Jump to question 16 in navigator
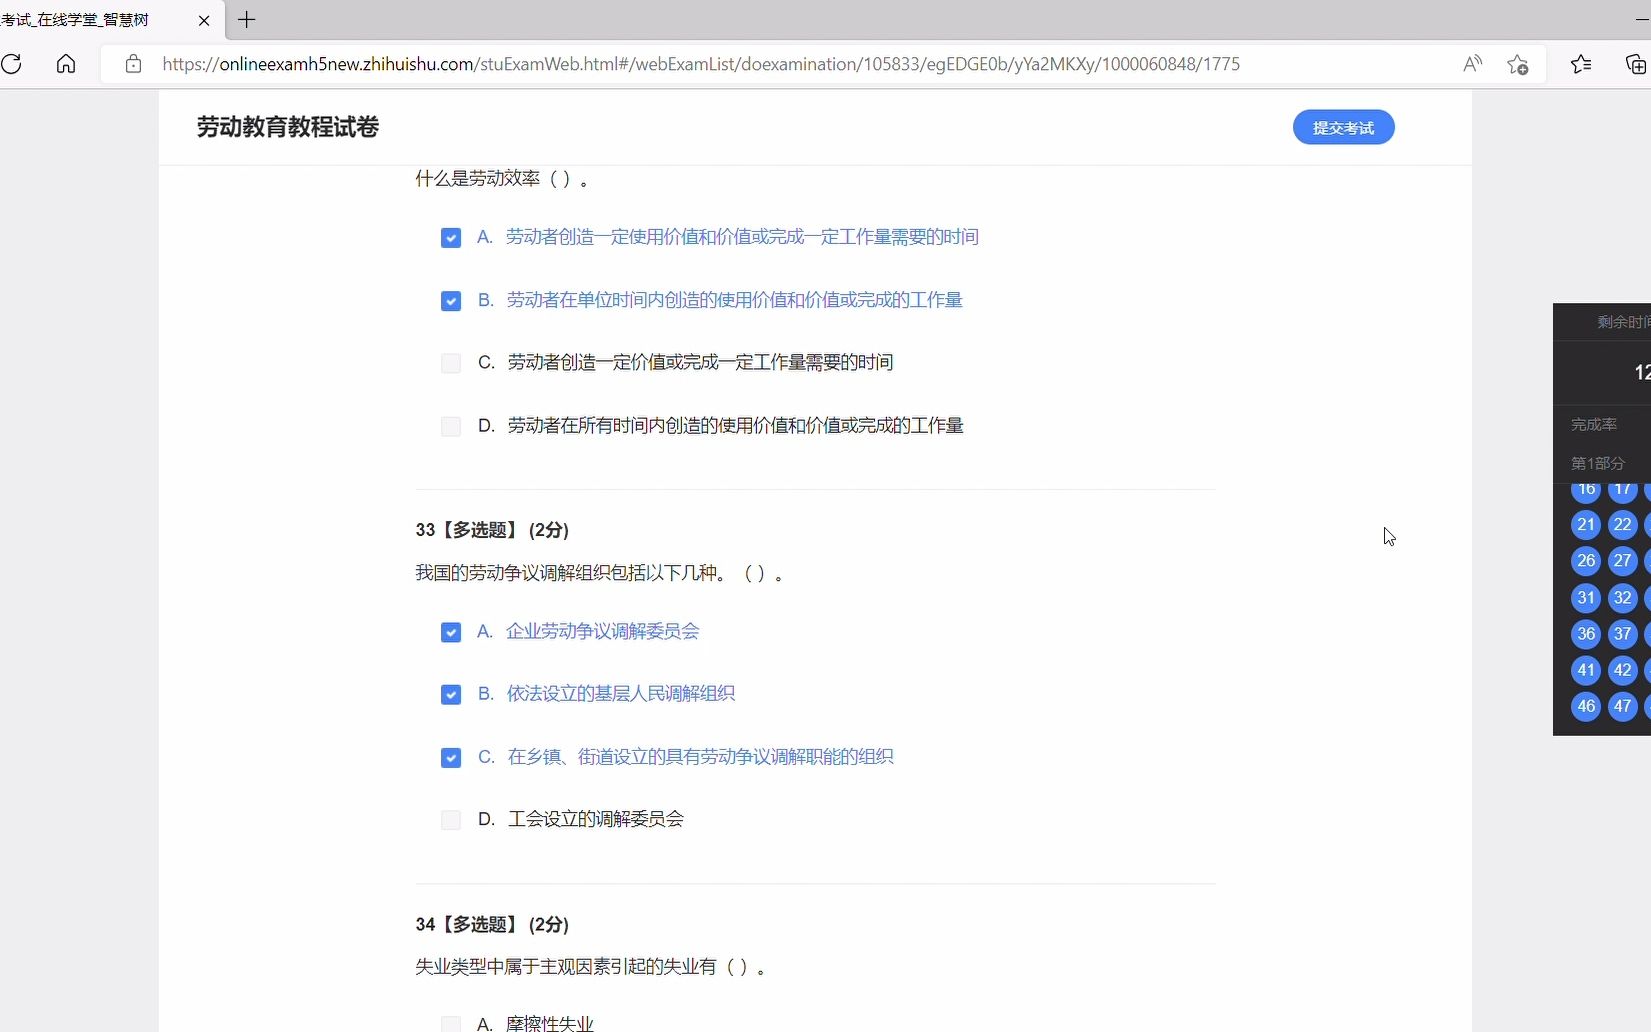This screenshot has width=1651, height=1032. (1586, 489)
